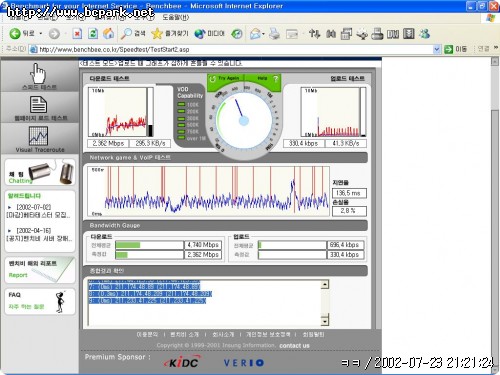The width and height of the screenshot is (500, 375).
Task: Click the Stop loading icon
Action: click(77, 33)
